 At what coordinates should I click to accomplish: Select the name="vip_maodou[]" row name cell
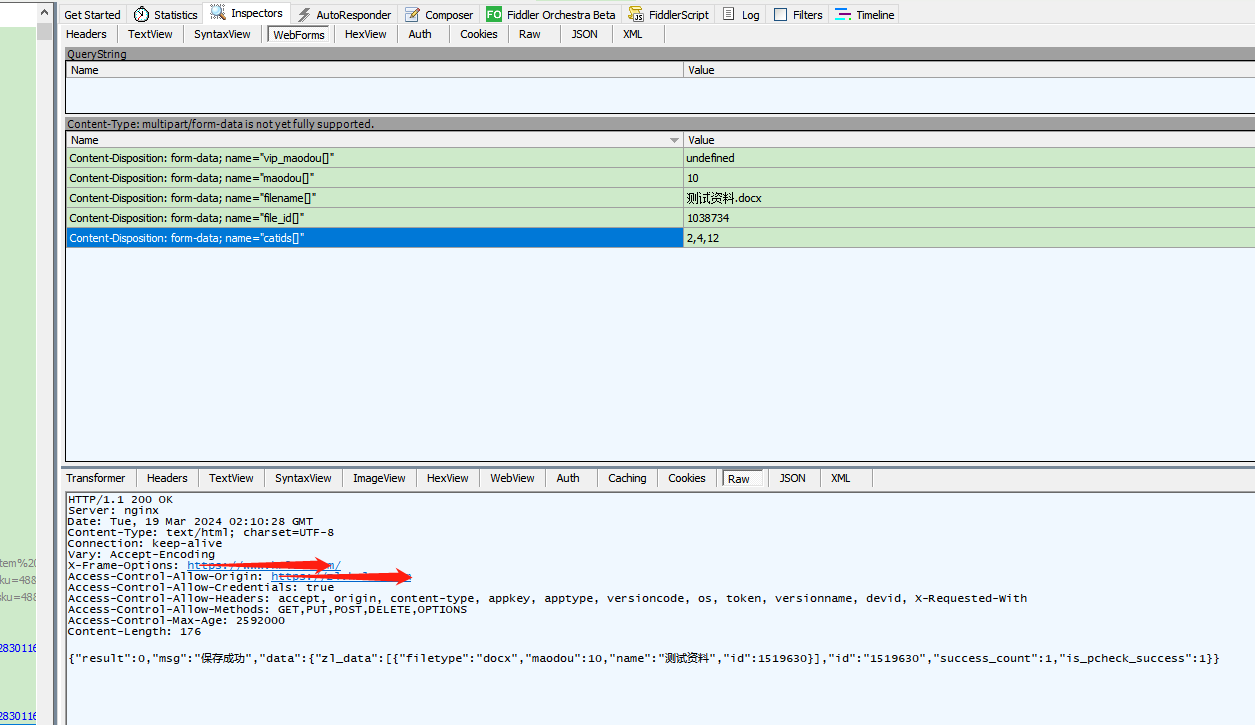tap(374, 158)
